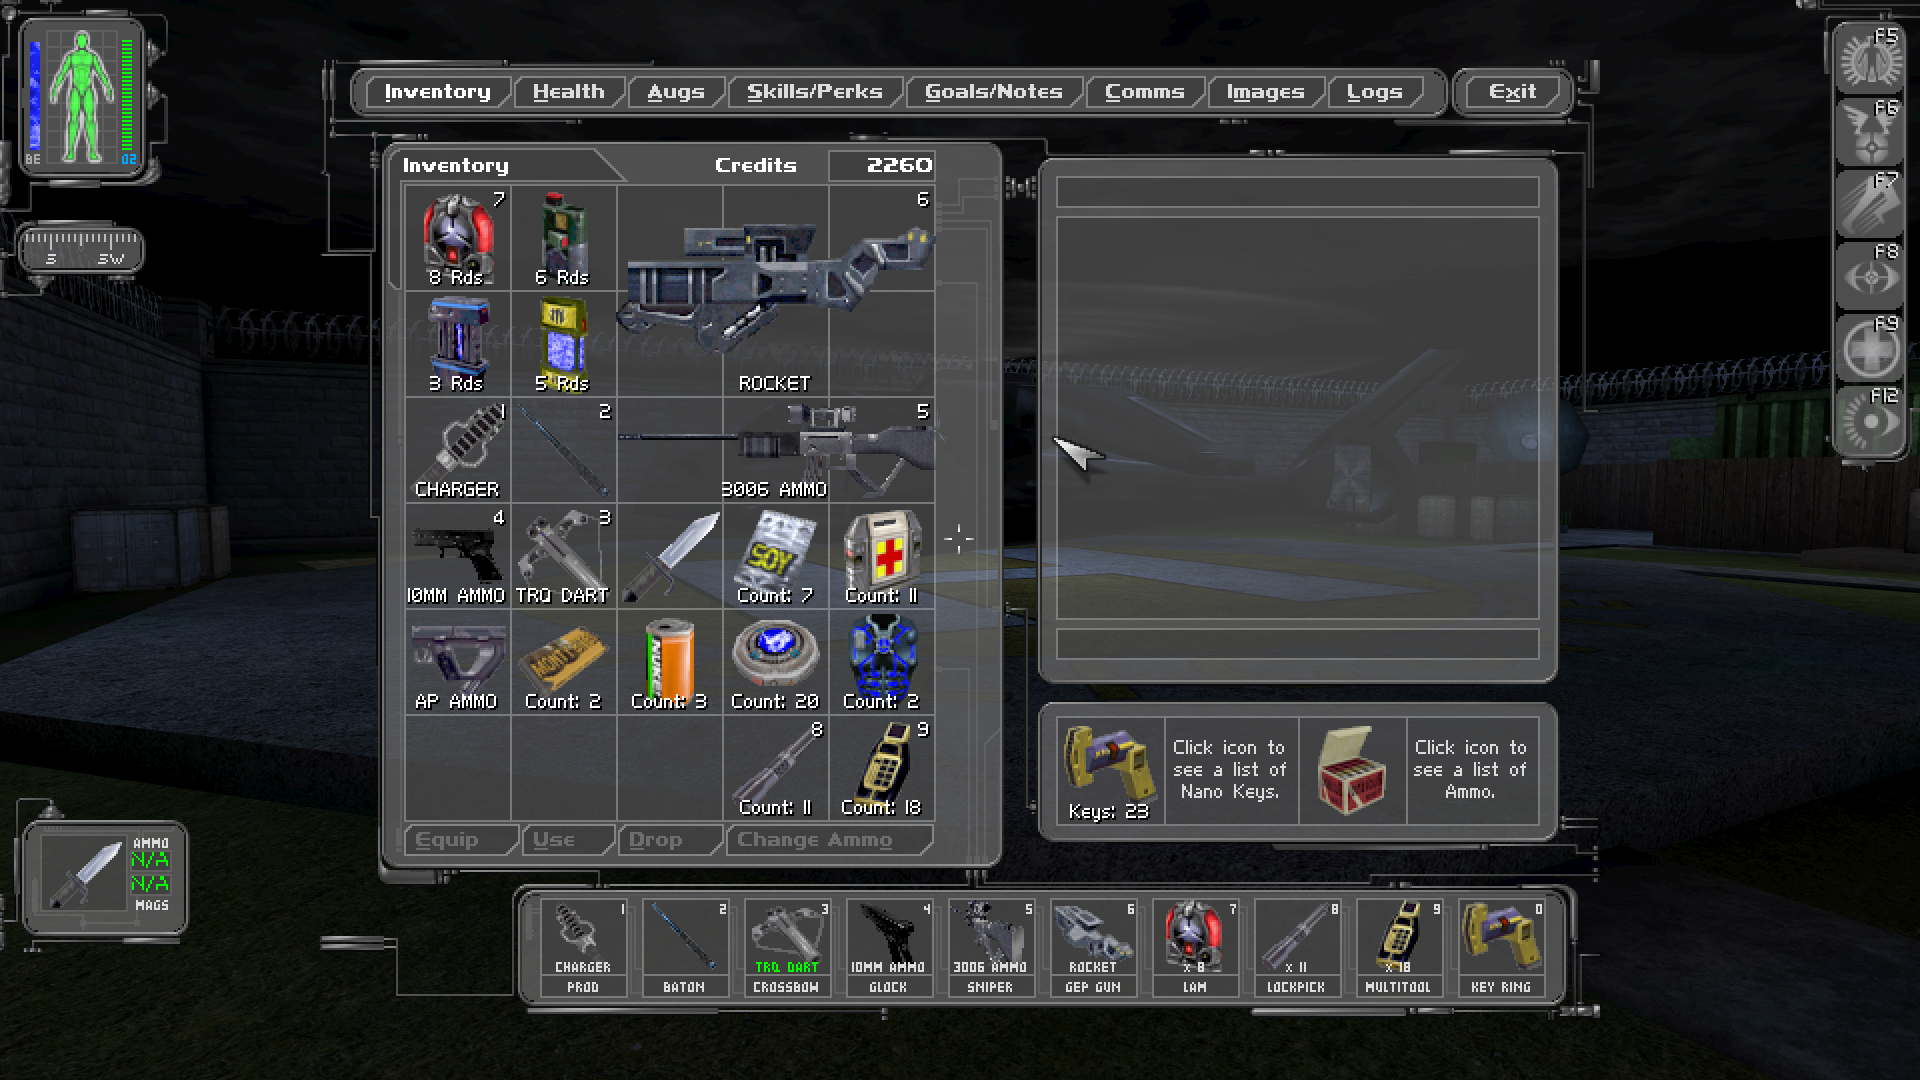The height and width of the screenshot is (1080, 1920).
Task: Toggle the F8 augmentation icon
Action: point(1870,275)
